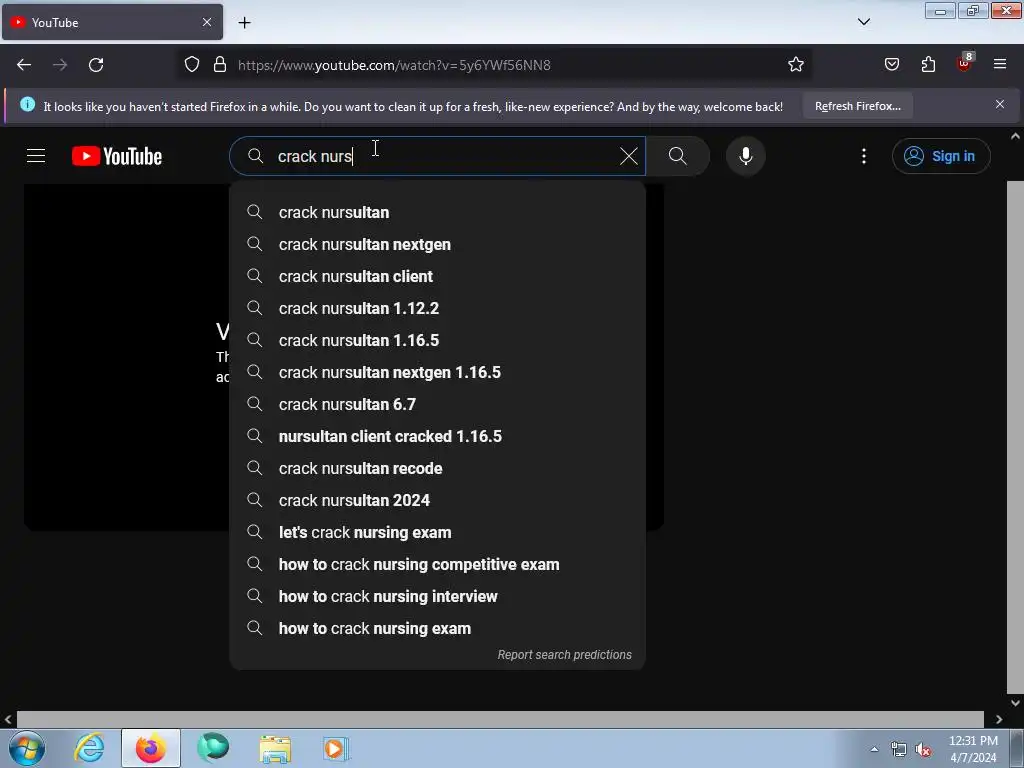Click the horizontal scrollbar right arrow

999,719
